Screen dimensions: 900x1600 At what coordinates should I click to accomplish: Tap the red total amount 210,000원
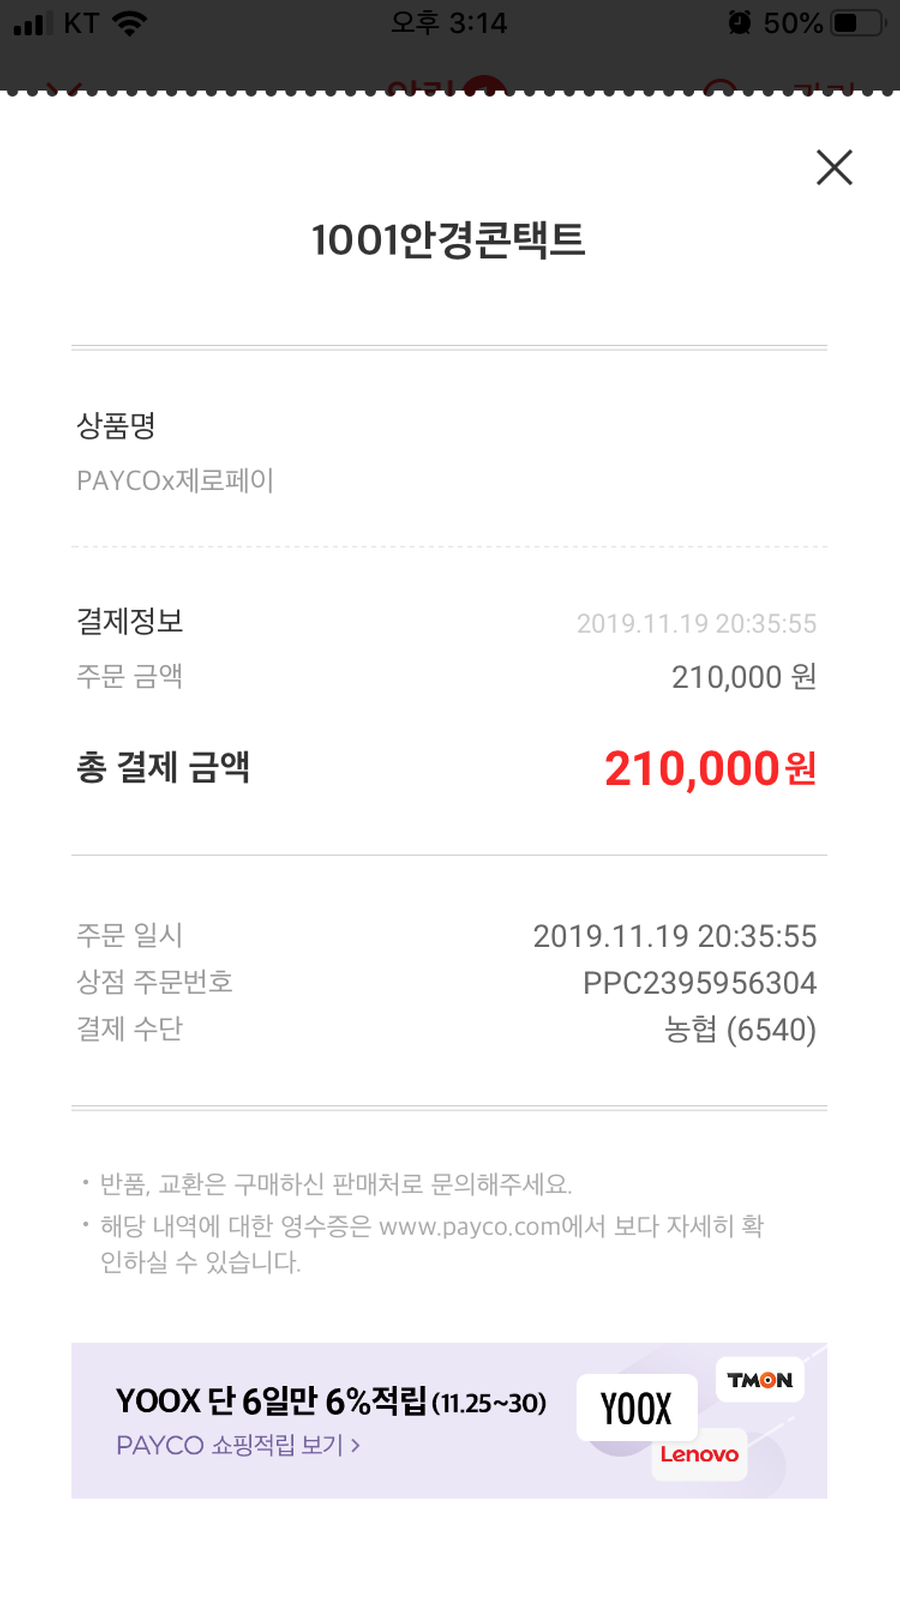click(x=710, y=769)
